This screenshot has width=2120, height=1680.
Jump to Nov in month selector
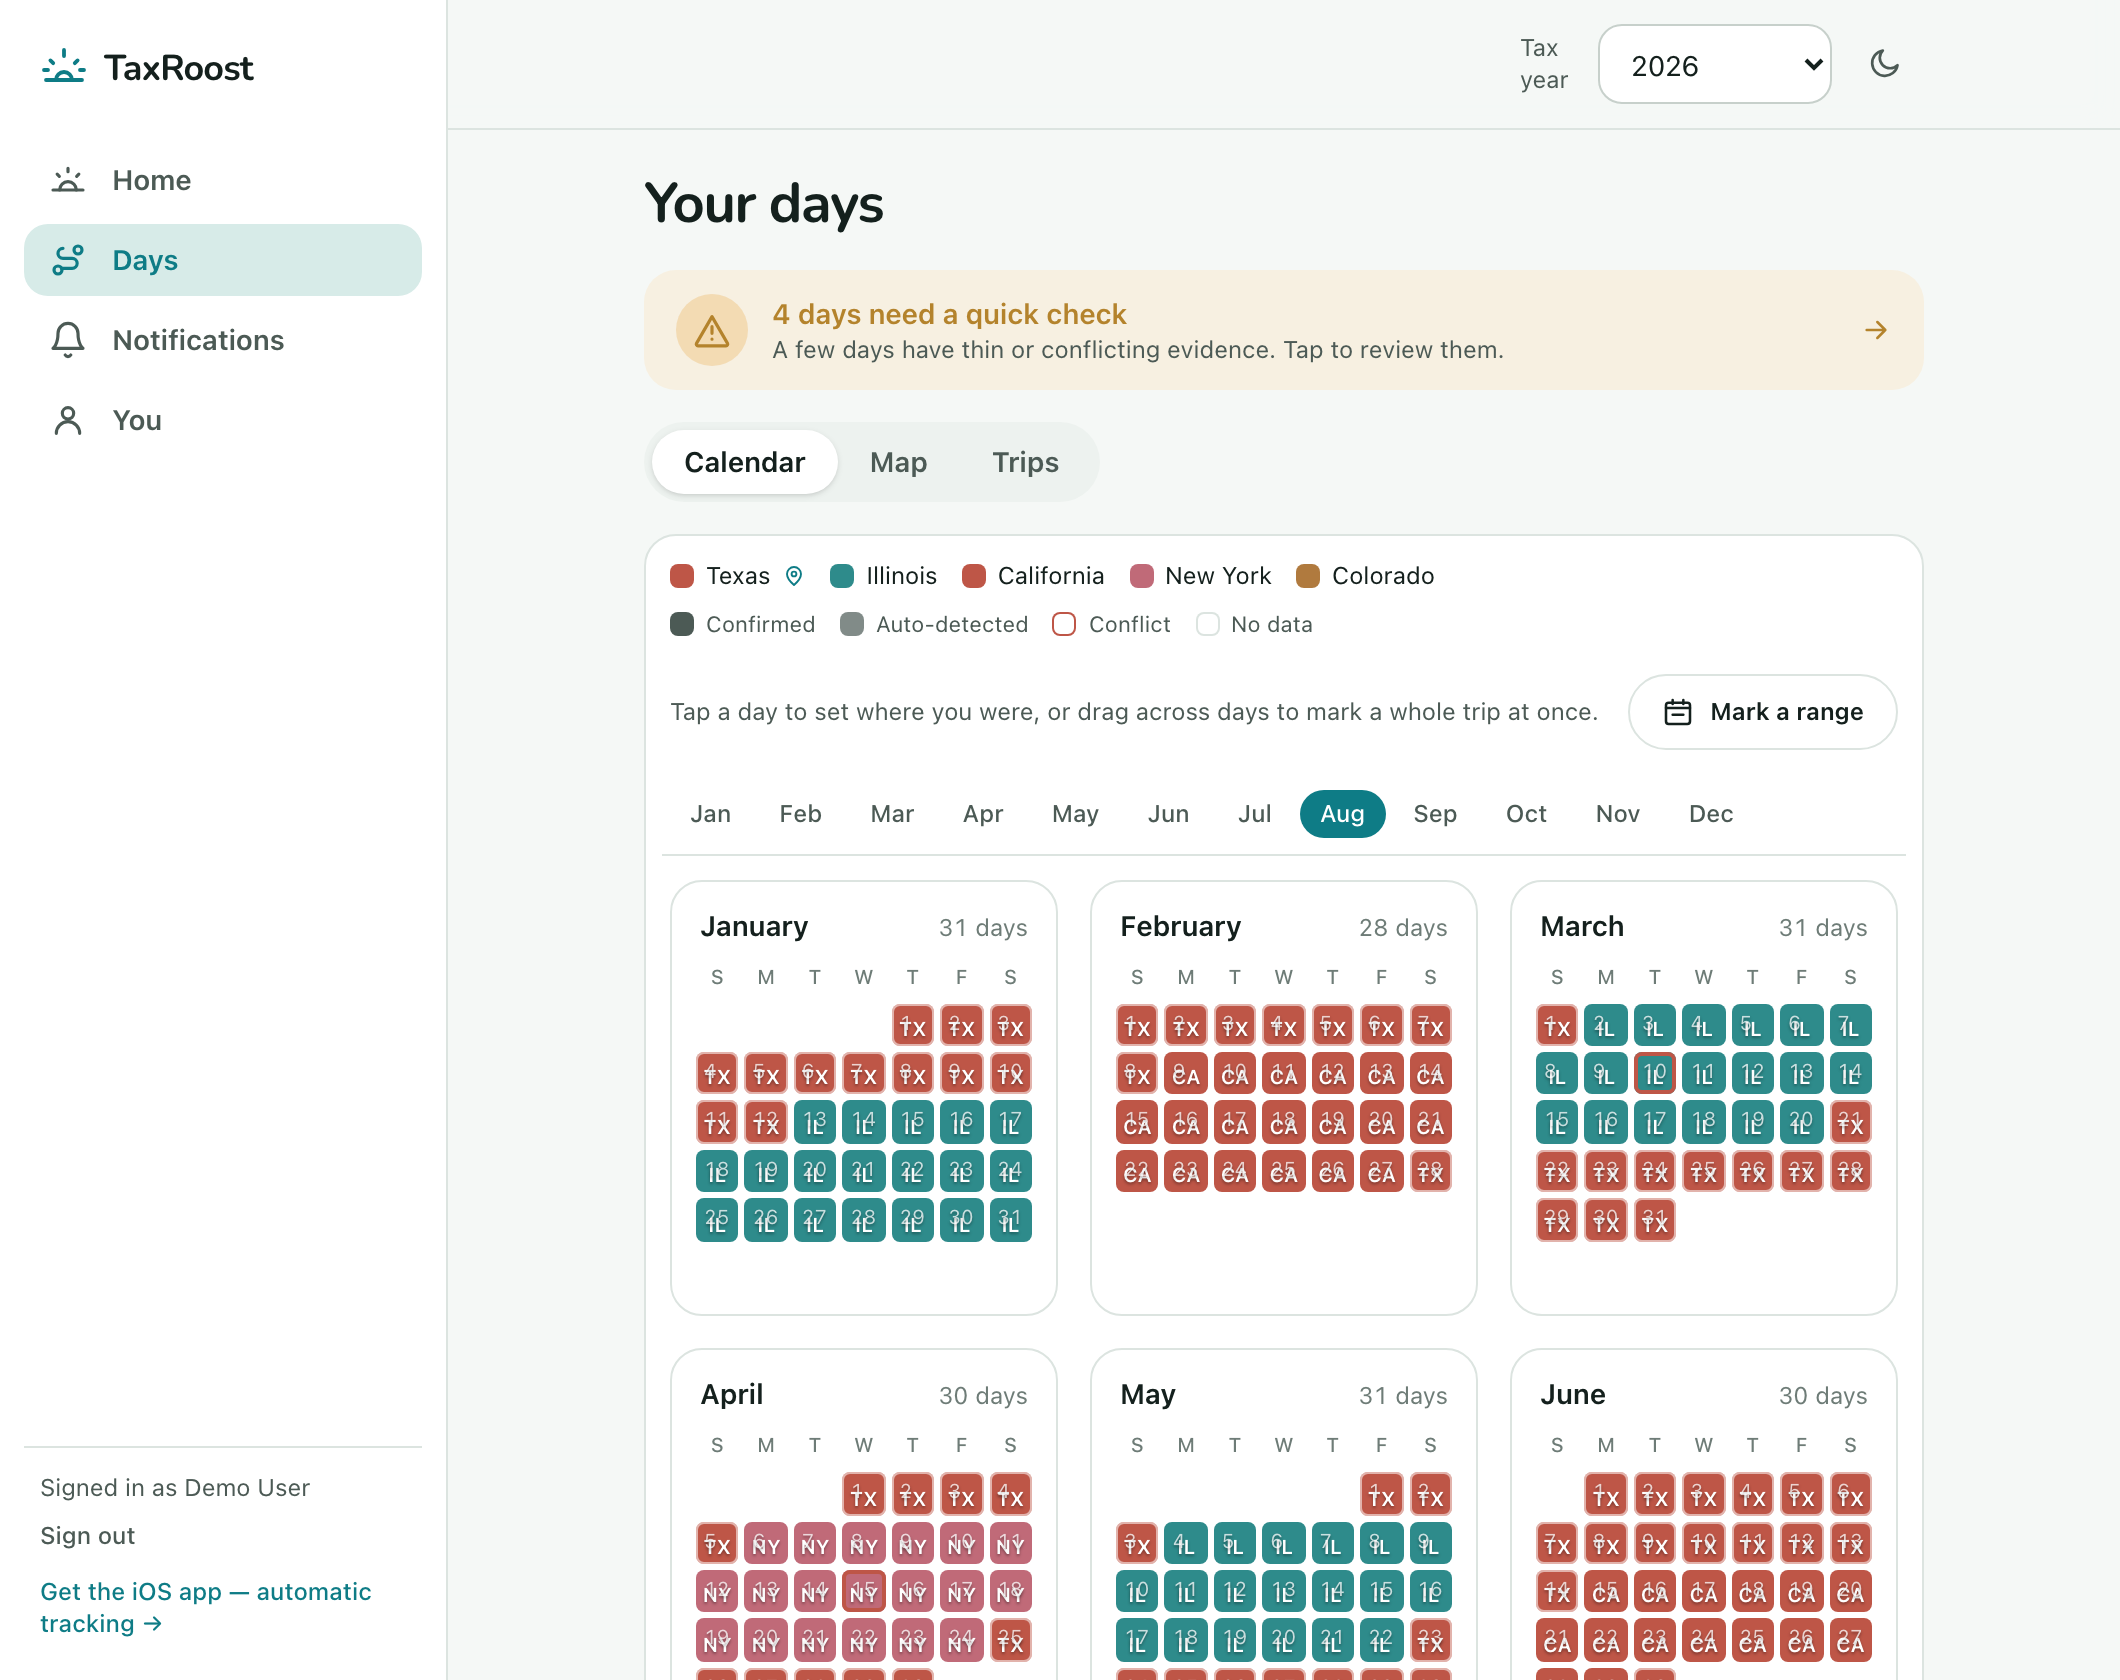click(1617, 814)
